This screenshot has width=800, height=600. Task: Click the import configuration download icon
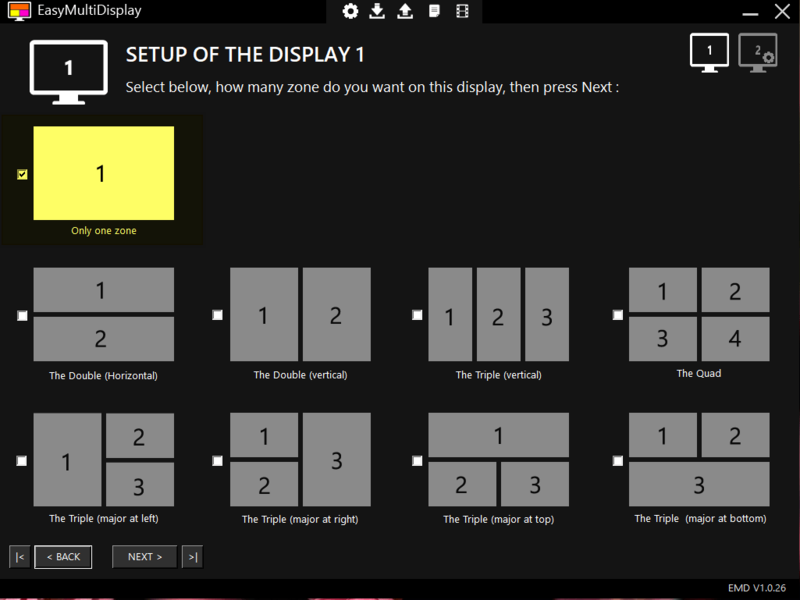pyautogui.click(x=377, y=12)
